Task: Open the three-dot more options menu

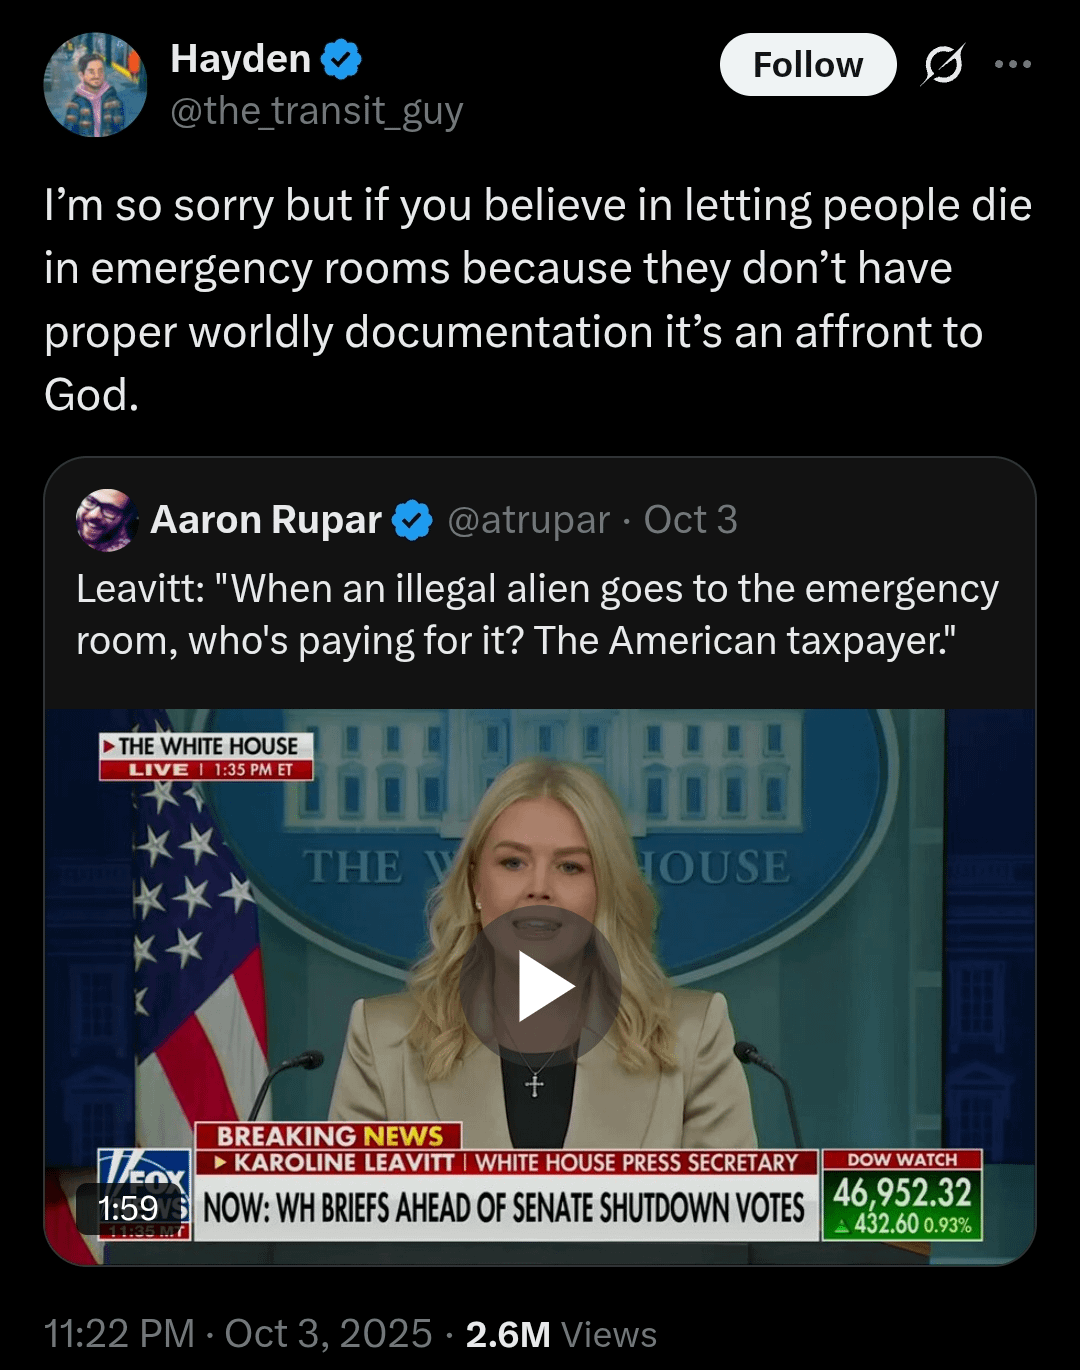Action: 1013,65
